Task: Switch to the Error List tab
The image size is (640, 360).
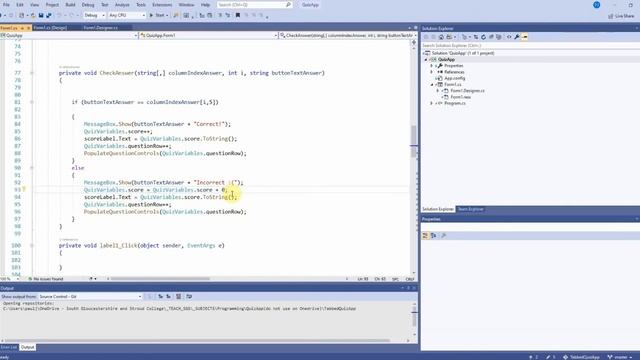Action: (9, 347)
